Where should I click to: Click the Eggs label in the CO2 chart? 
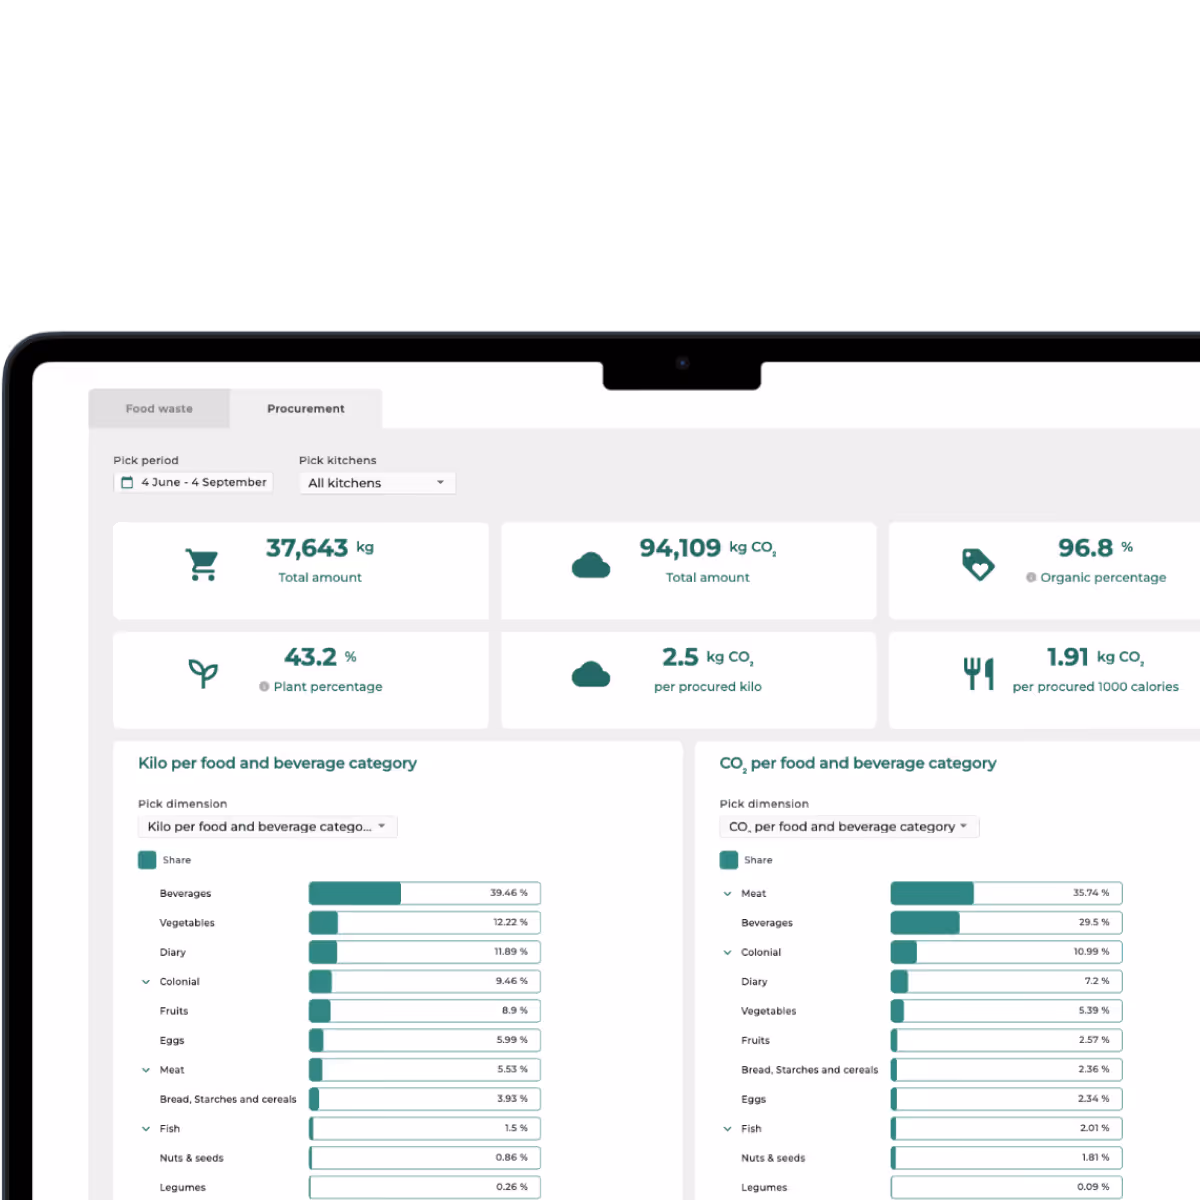click(754, 1099)
